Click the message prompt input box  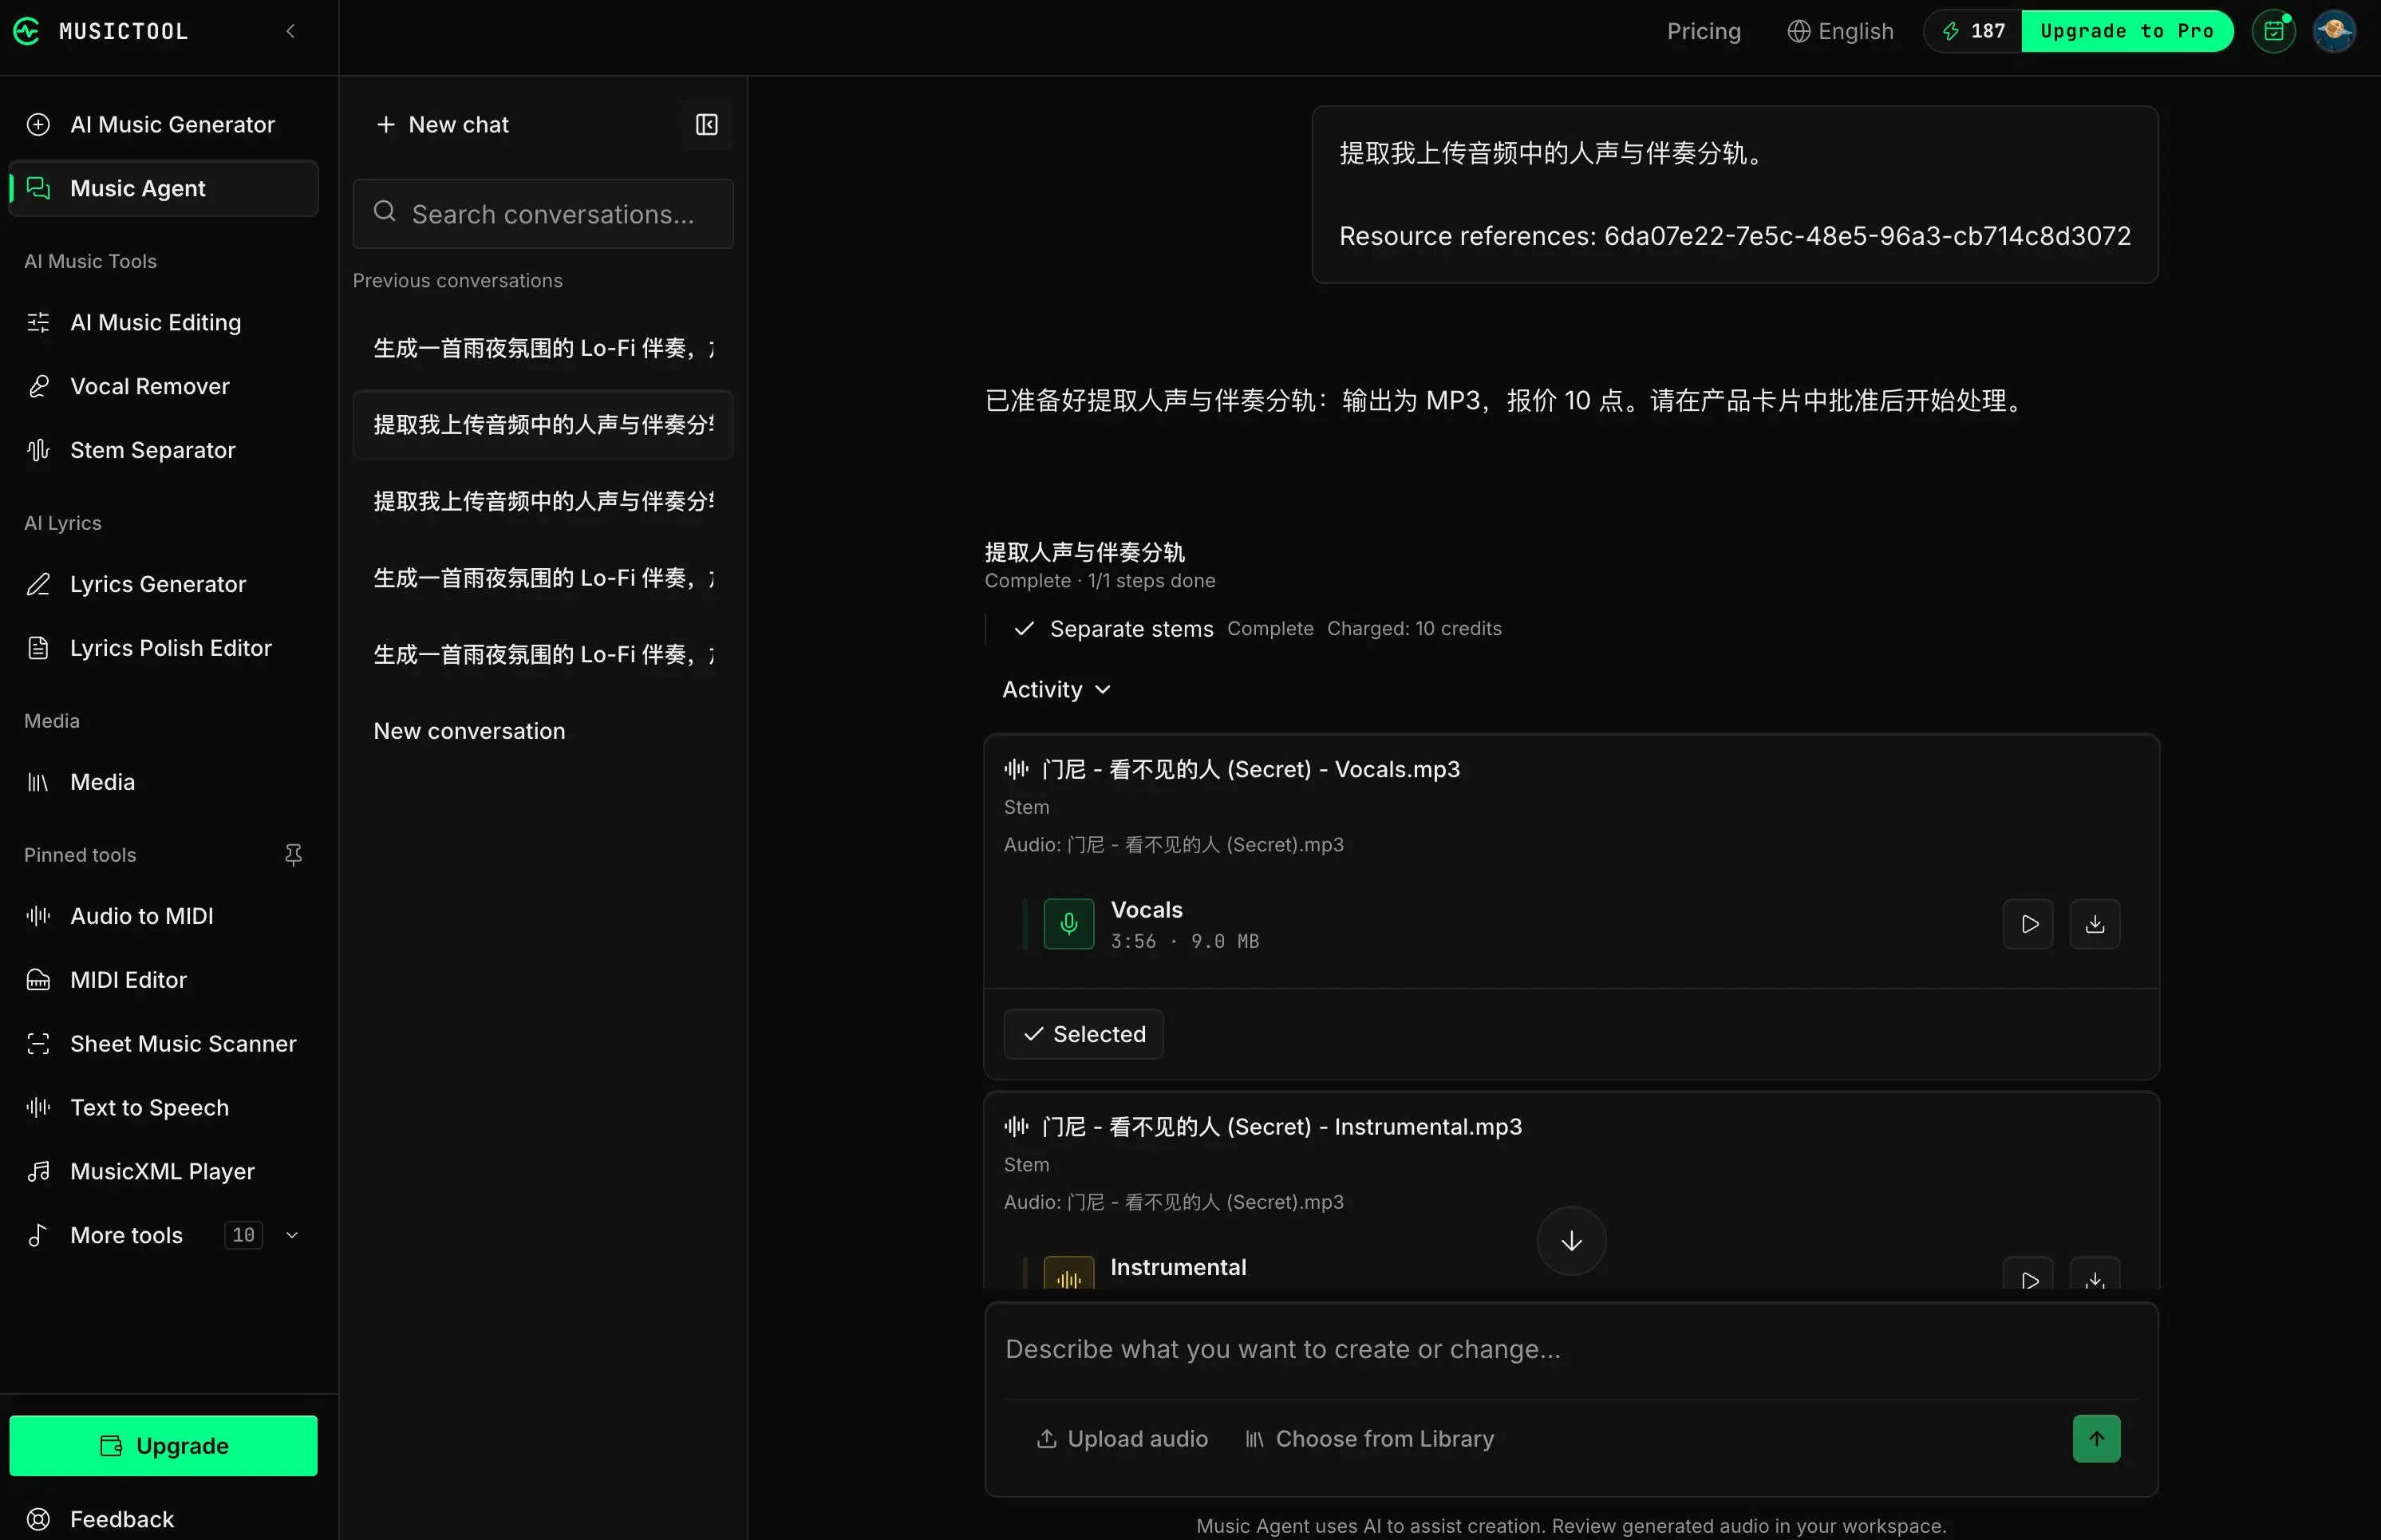1571,1350
